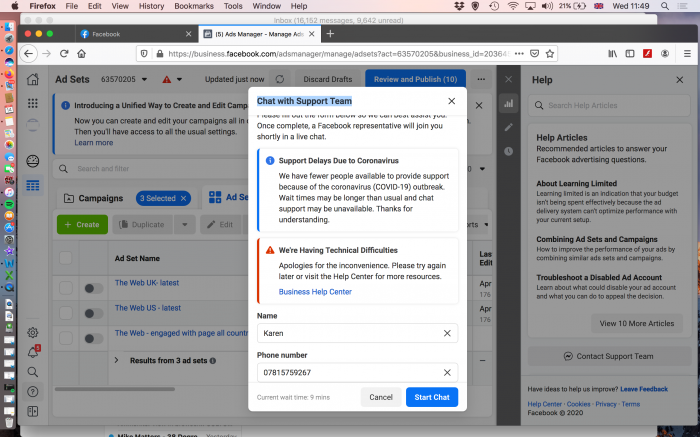Close the Chat with Support Team dialog
This screenshot has width=700, height=437.
(x=451, y=101)
